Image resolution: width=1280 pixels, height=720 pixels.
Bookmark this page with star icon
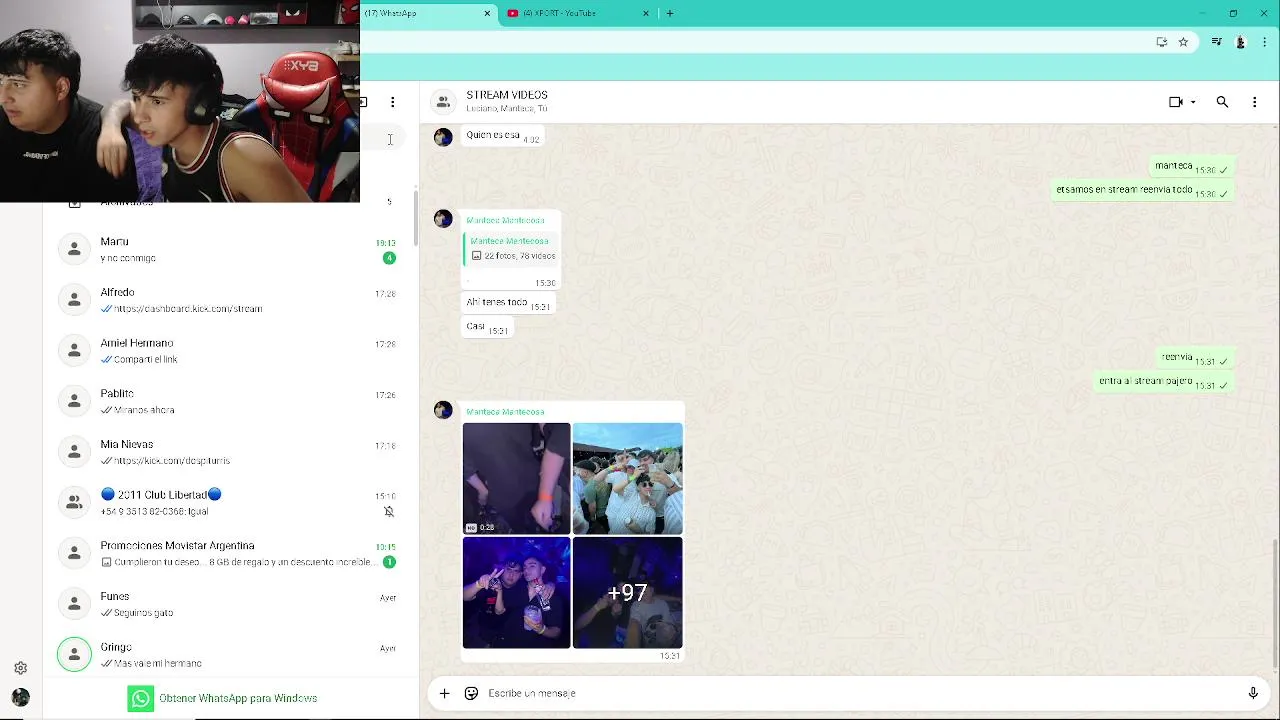point(1183,42)
